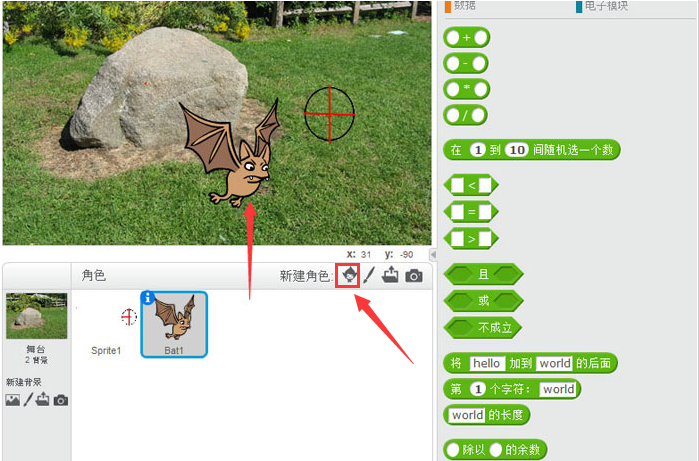Screen dimensions: 699x461
Task: Edit the letter index 1 field
Action: click(x=478, y=389)
